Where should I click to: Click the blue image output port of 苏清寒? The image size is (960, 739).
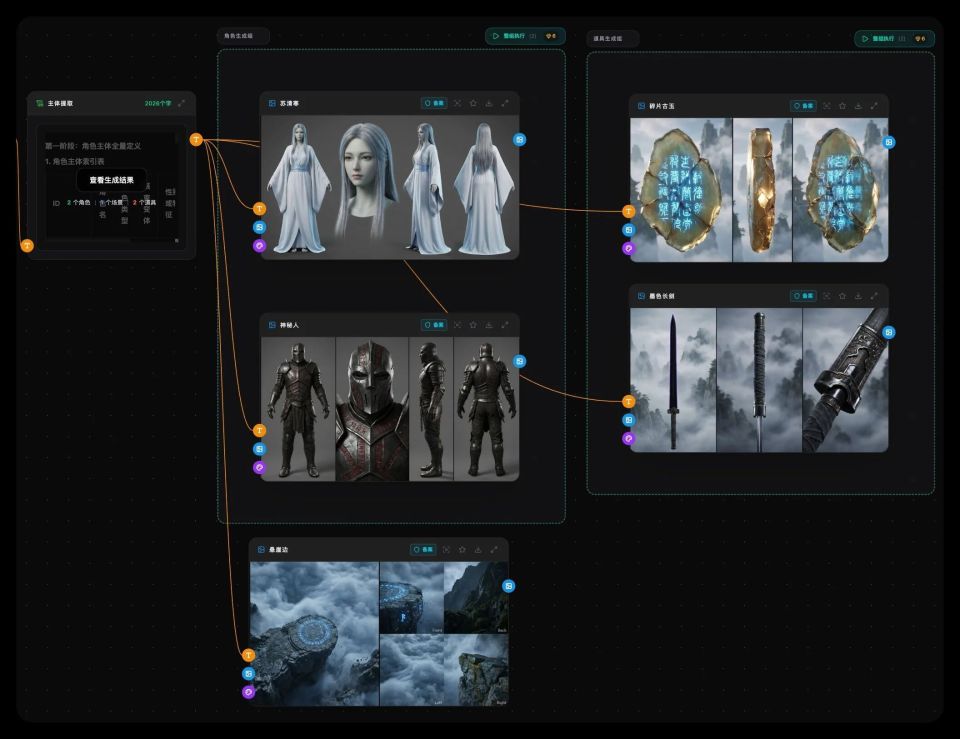519,140
